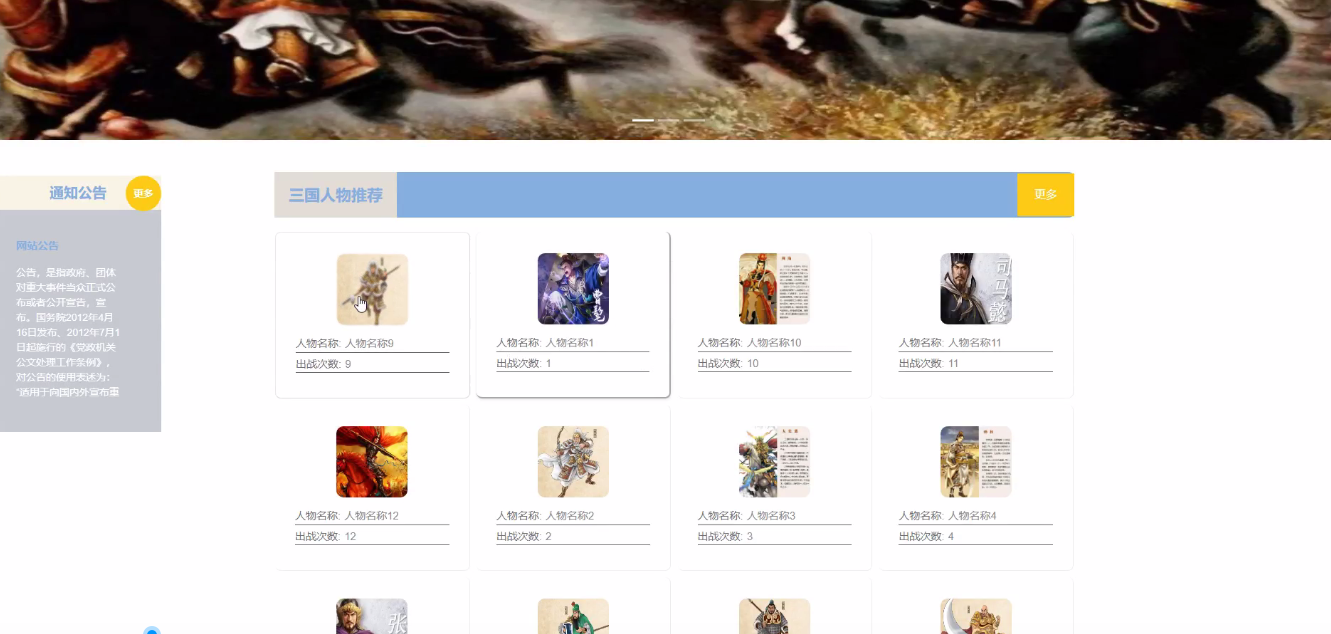Click the text 人物名称: 人物名称3

(747, 516)
